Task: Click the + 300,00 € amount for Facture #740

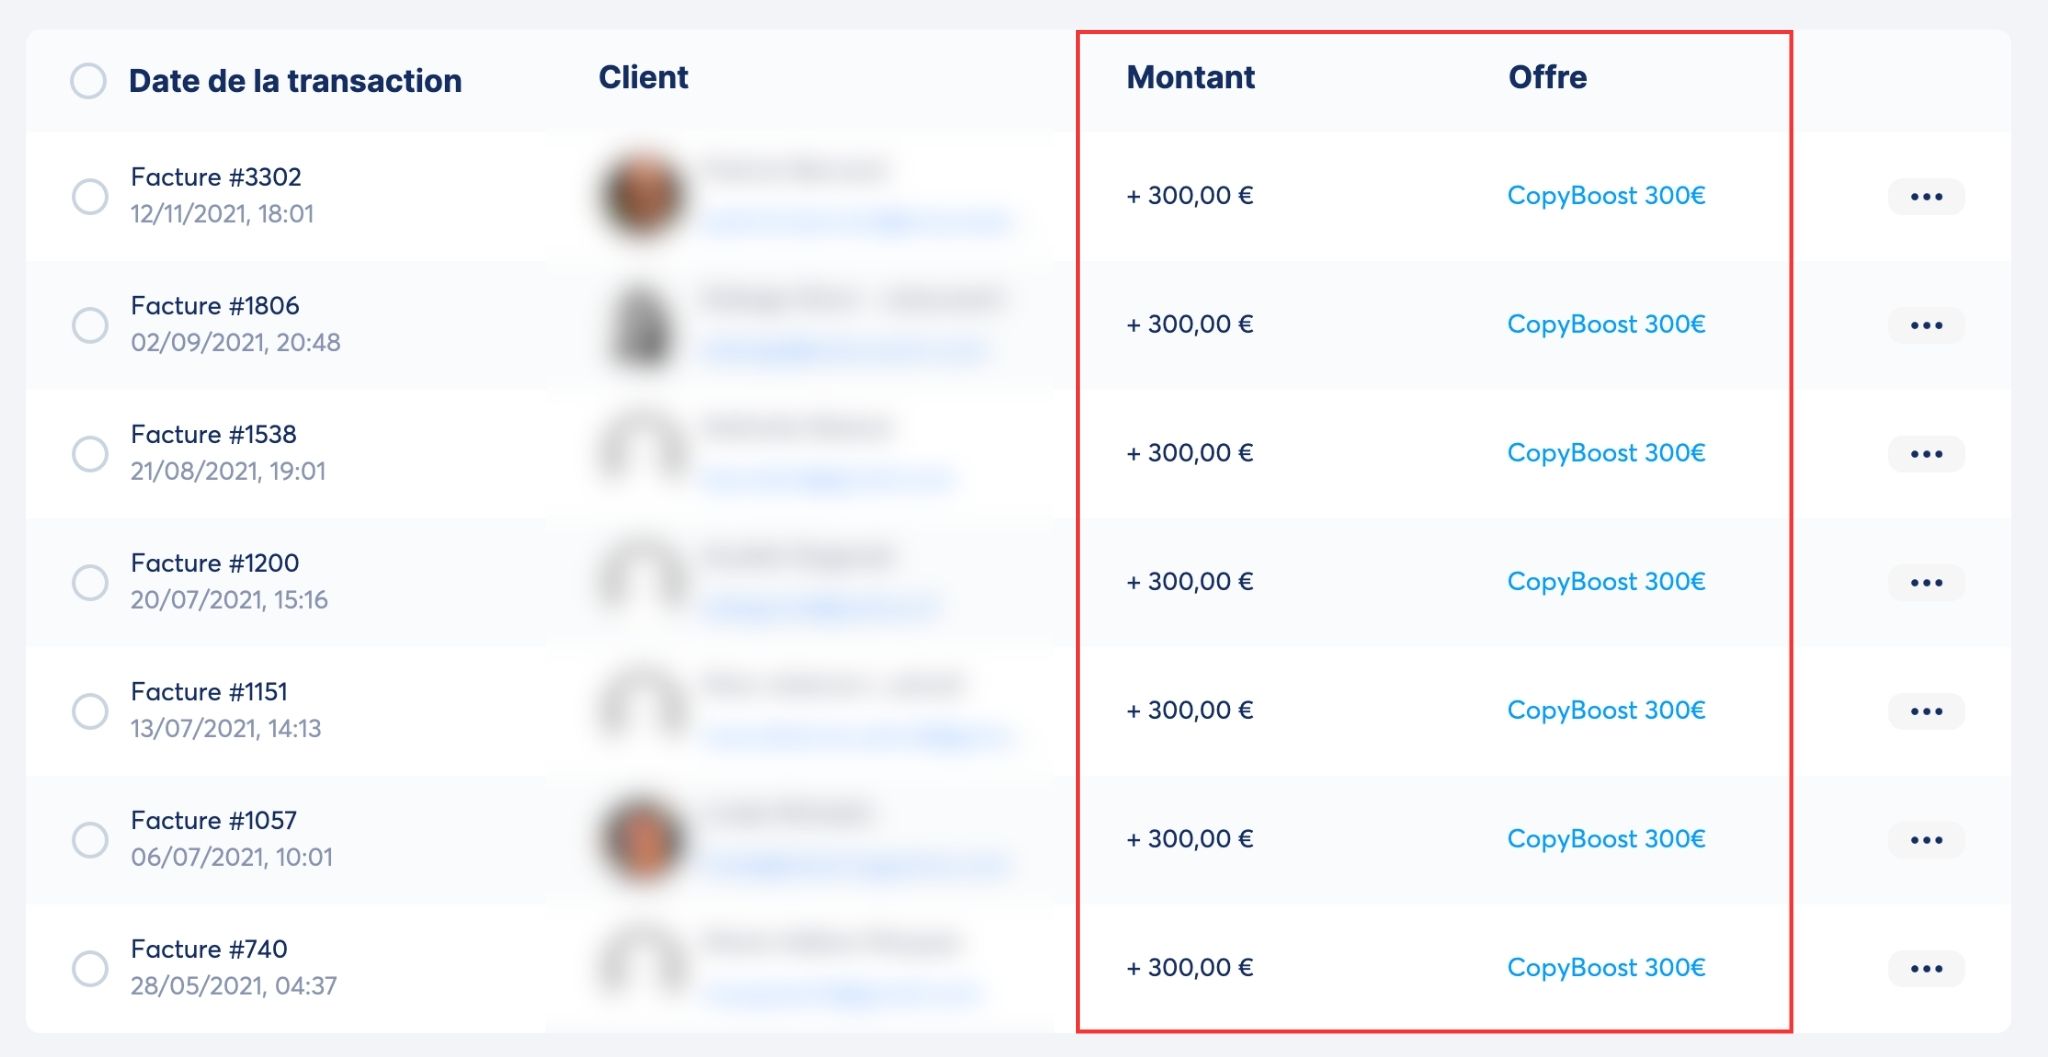Action: point(1189,967)
